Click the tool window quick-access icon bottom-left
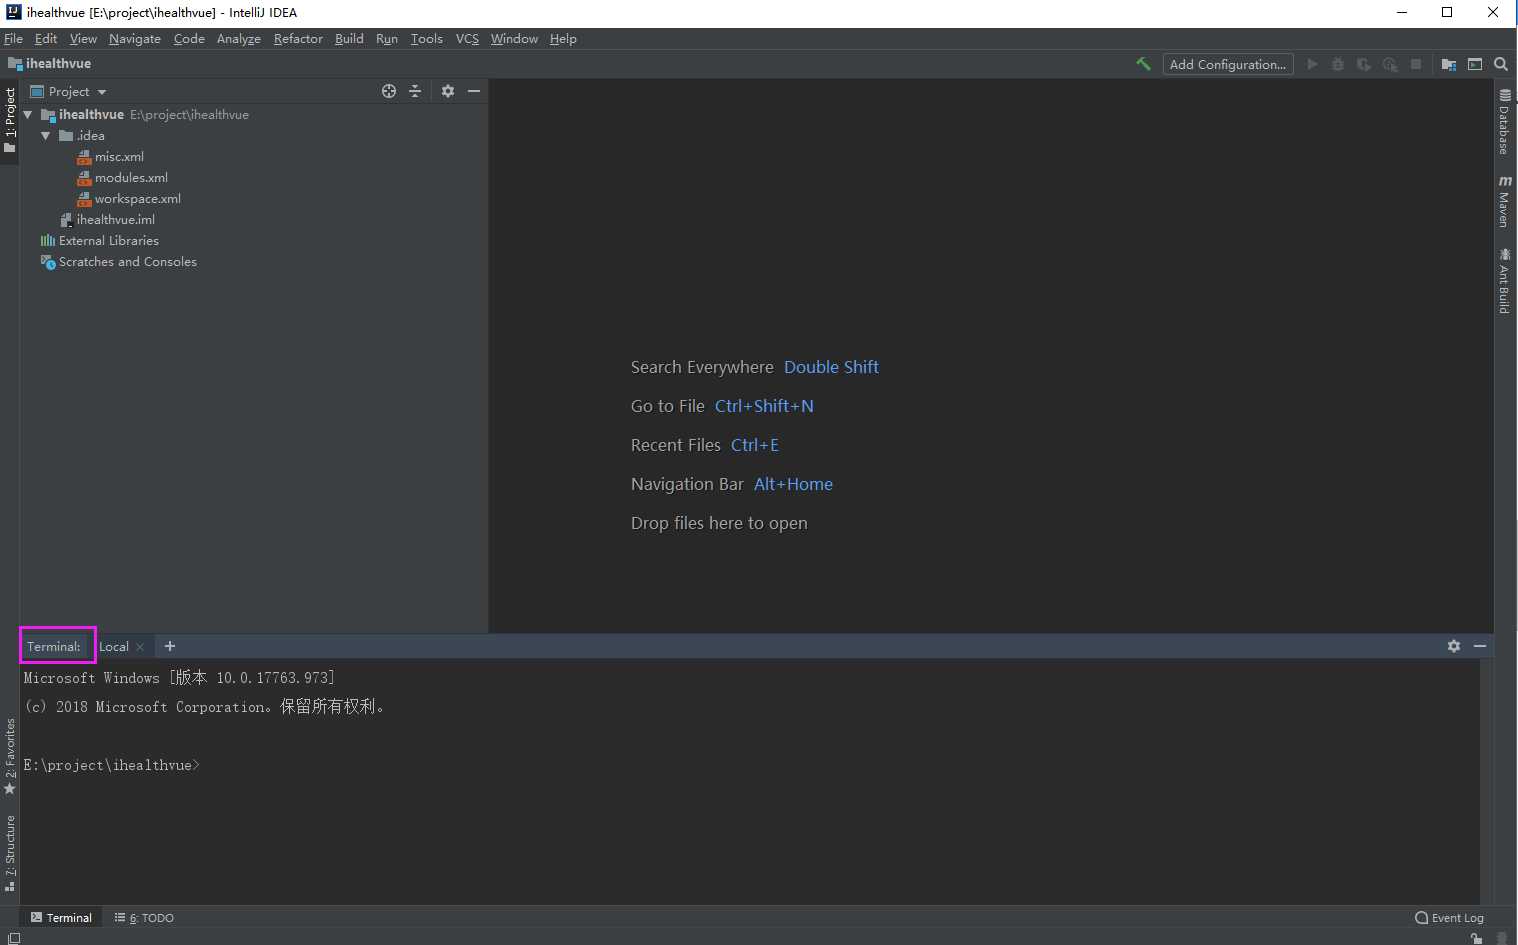Image resolution: width=1518 pixels, height=945 pixels. [x=14, y=938]
